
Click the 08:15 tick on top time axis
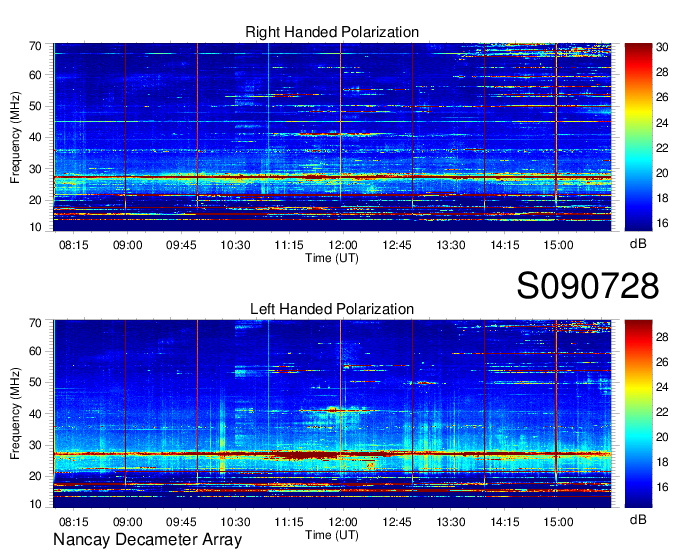click(x=73, y=245)
